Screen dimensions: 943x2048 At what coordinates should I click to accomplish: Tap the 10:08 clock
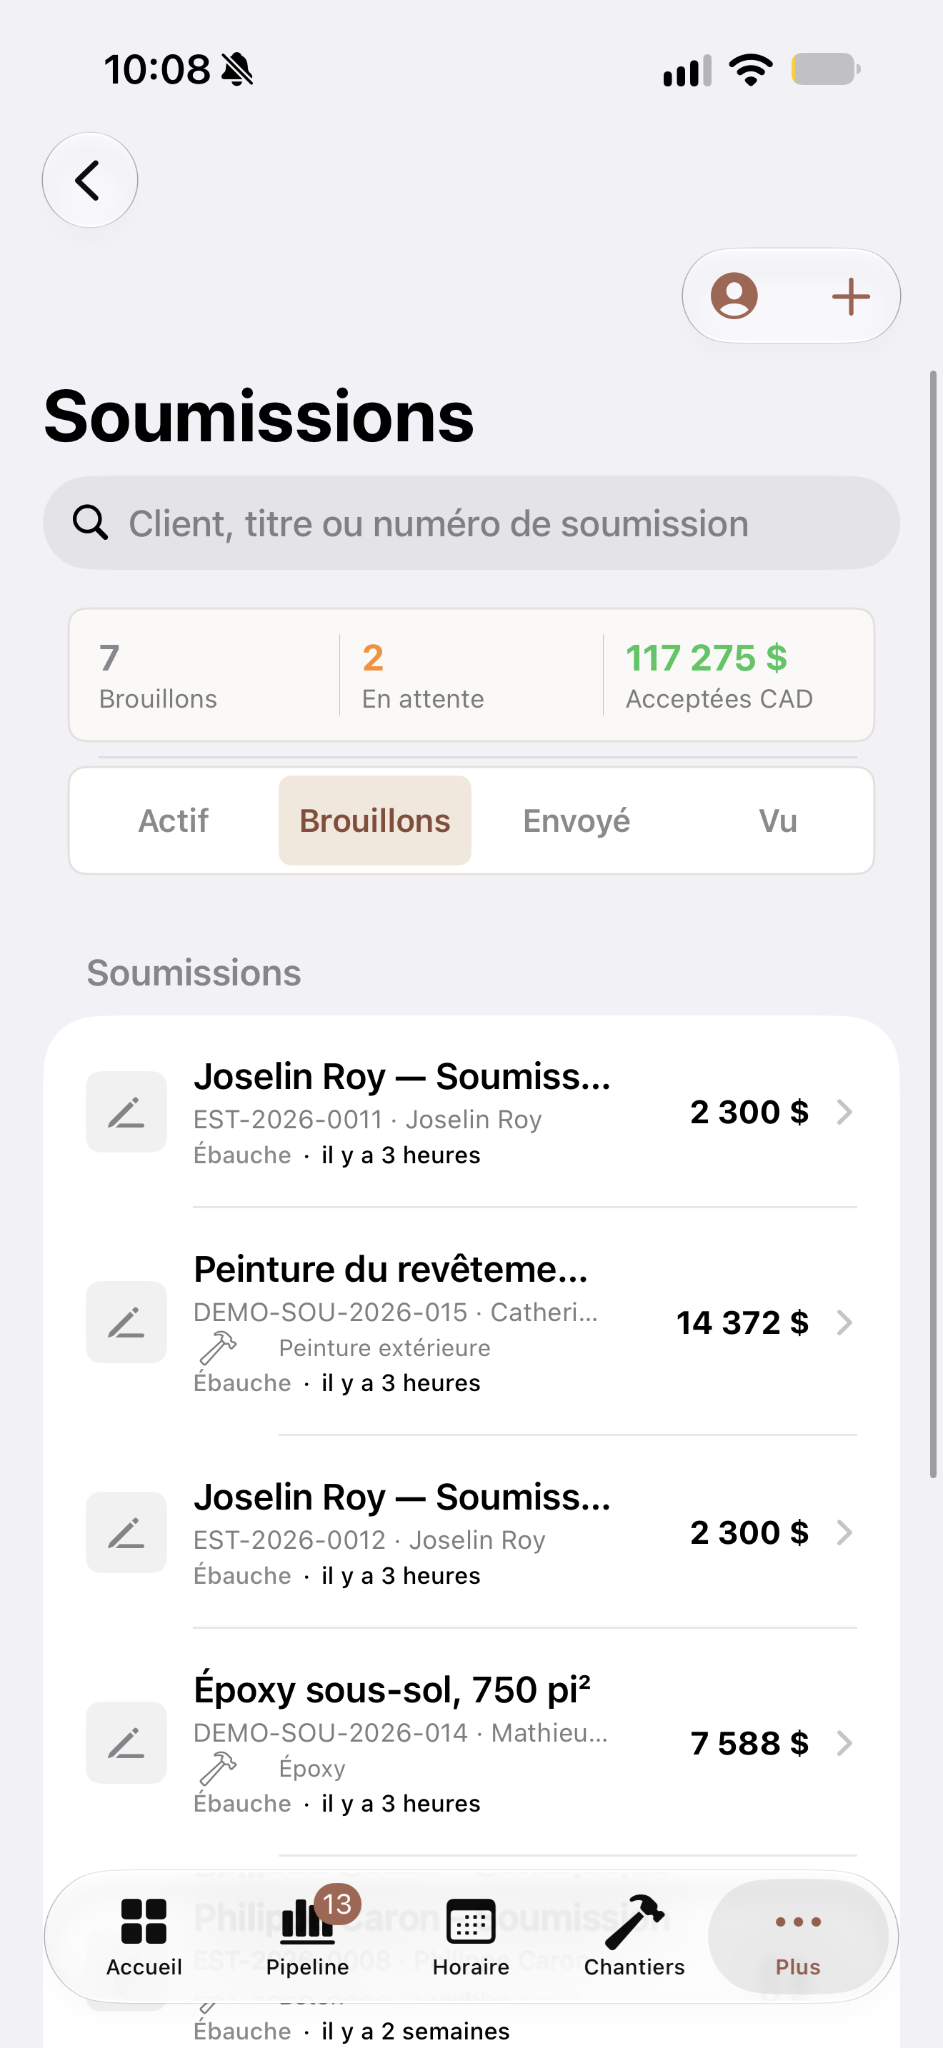coord(157,70)
